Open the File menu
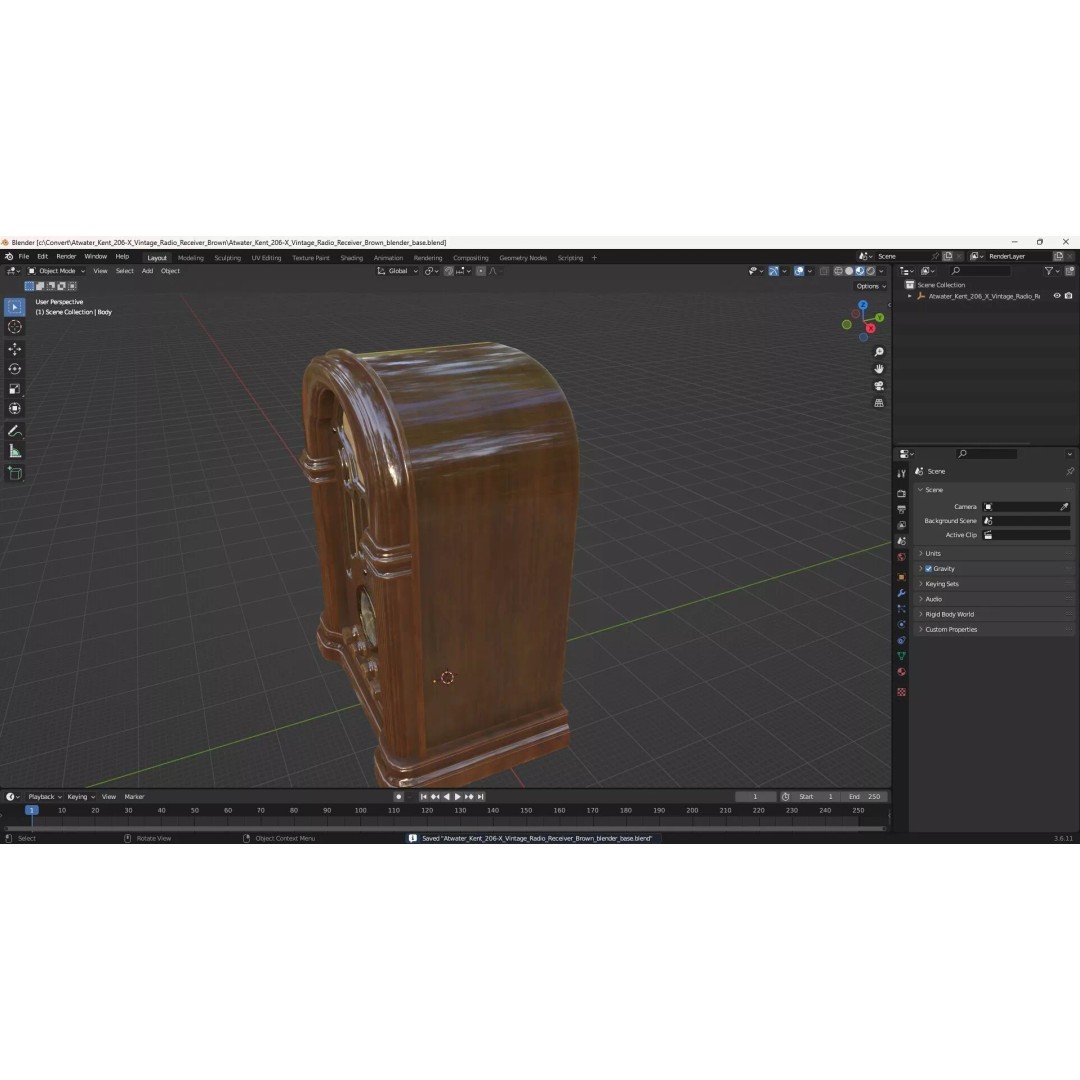 tap(23, 257)
